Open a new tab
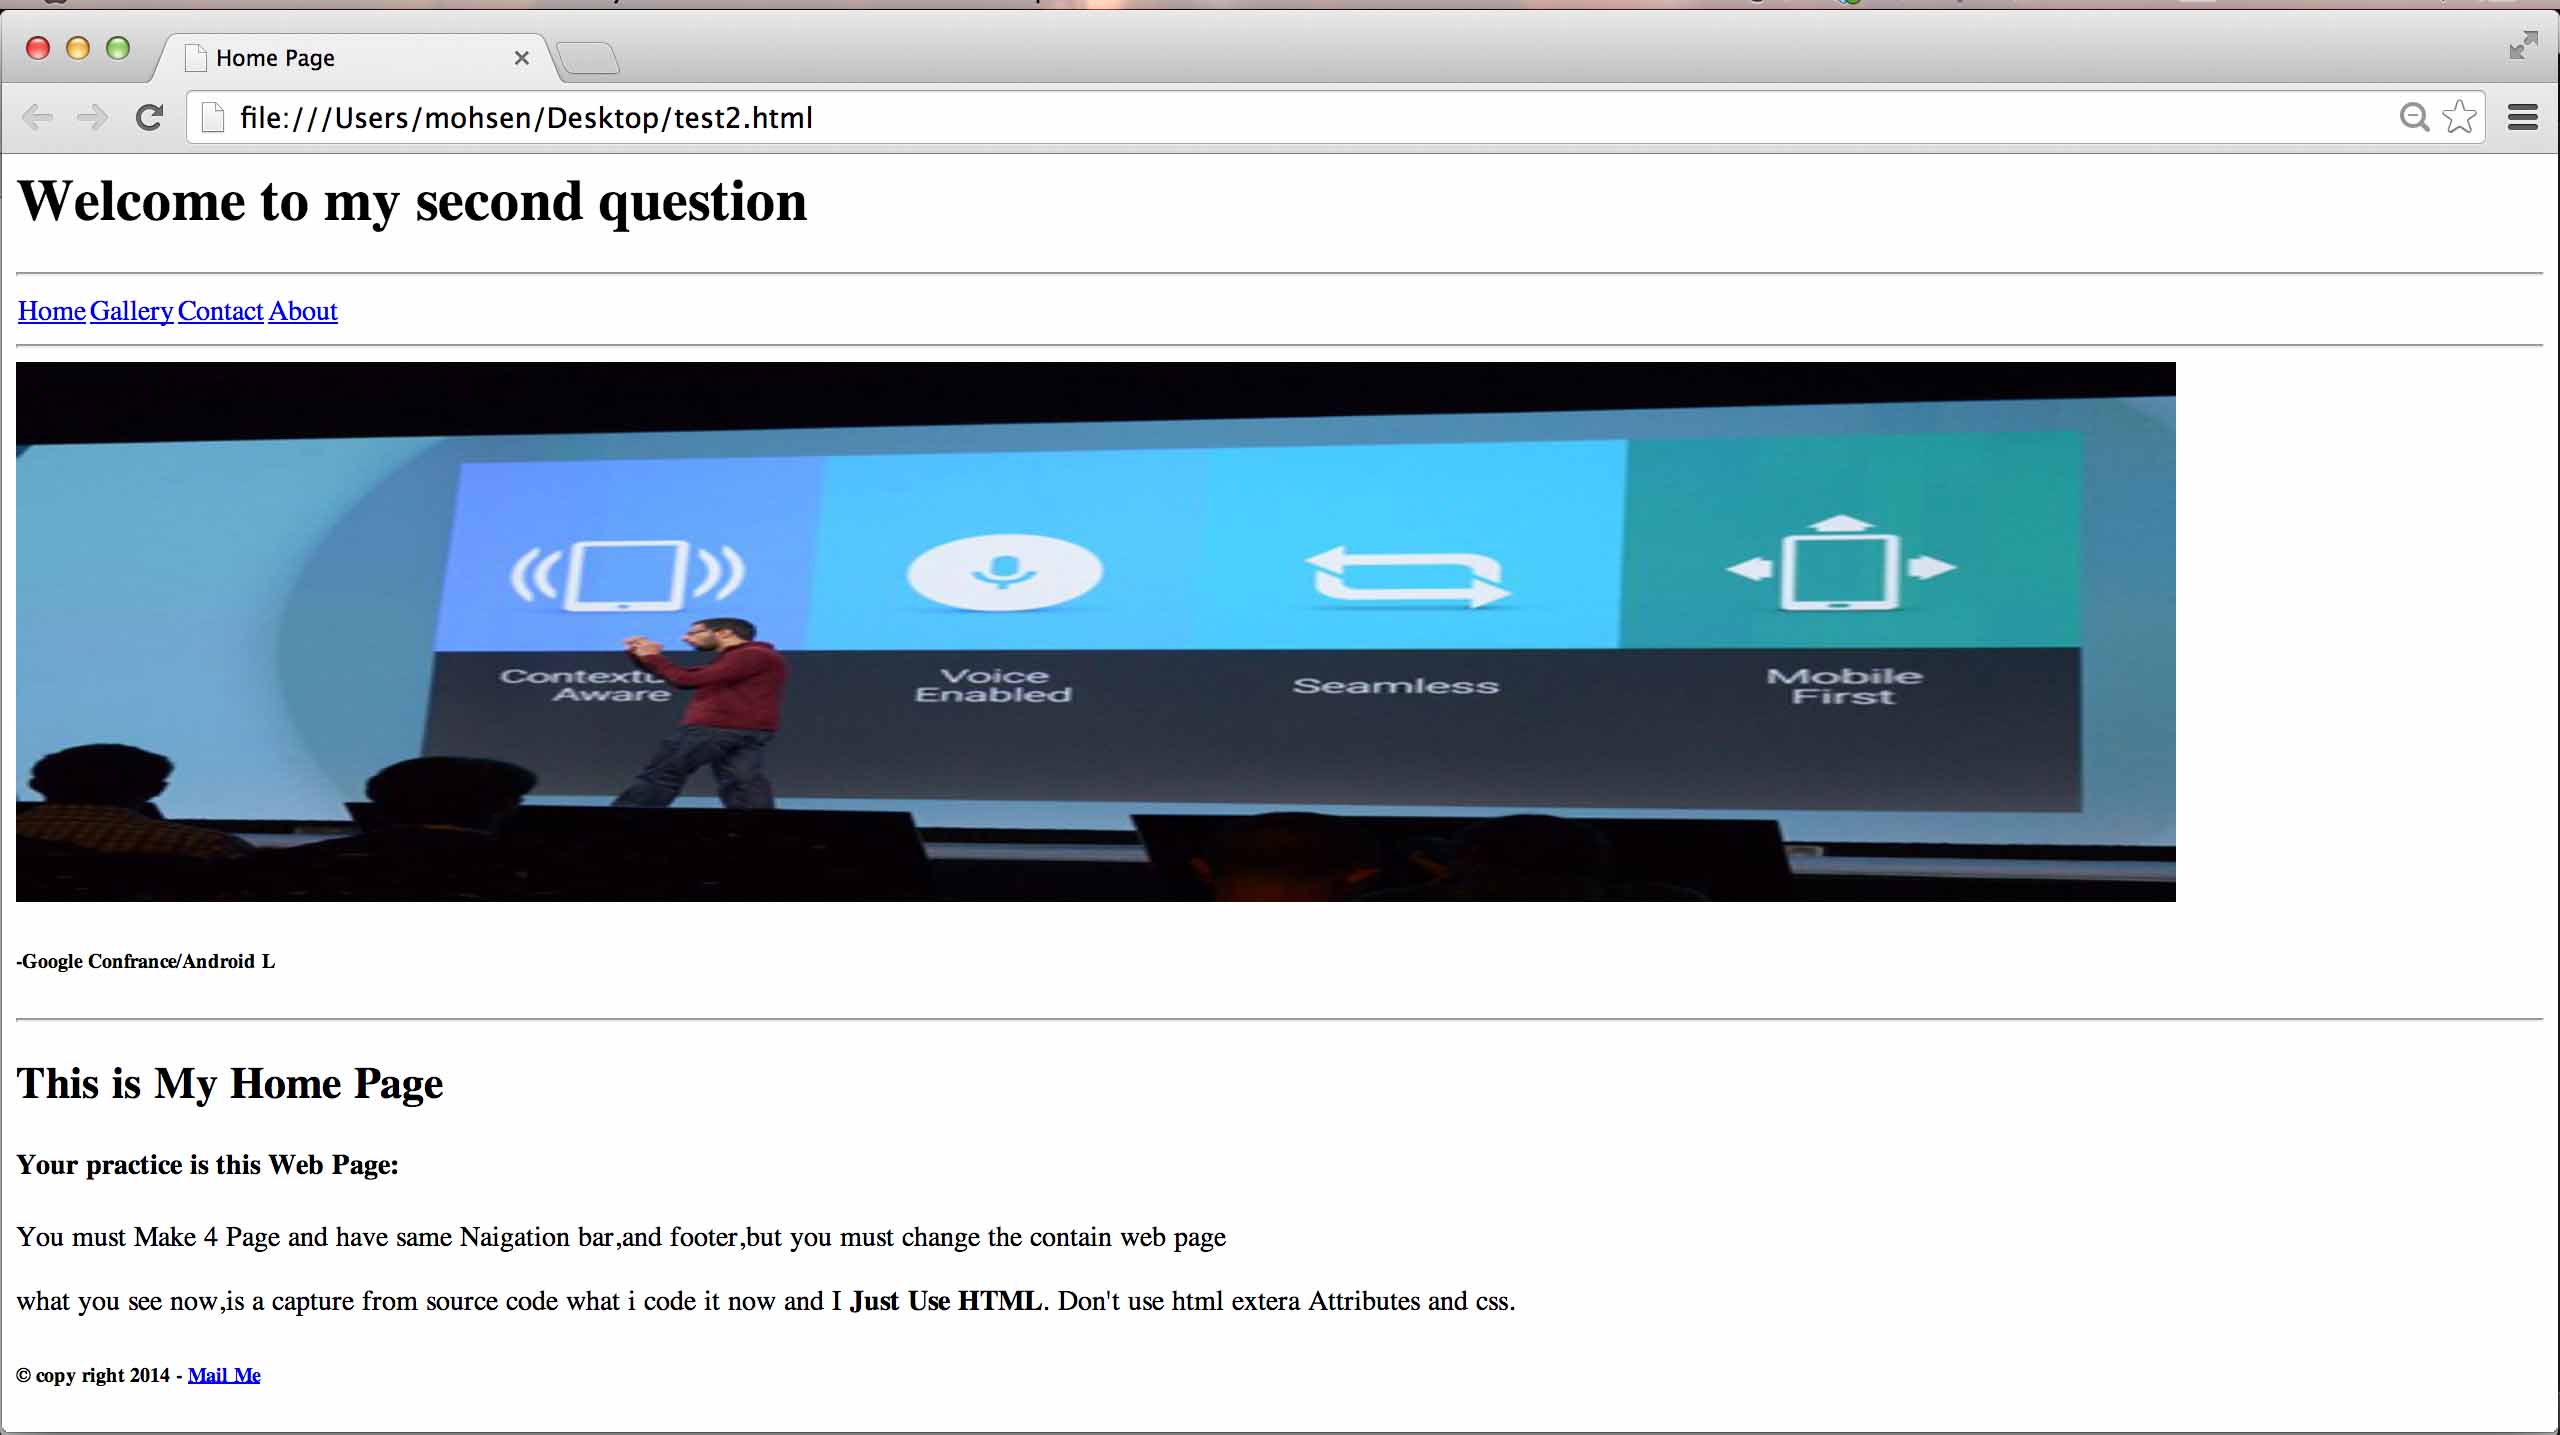 (588, 58)
